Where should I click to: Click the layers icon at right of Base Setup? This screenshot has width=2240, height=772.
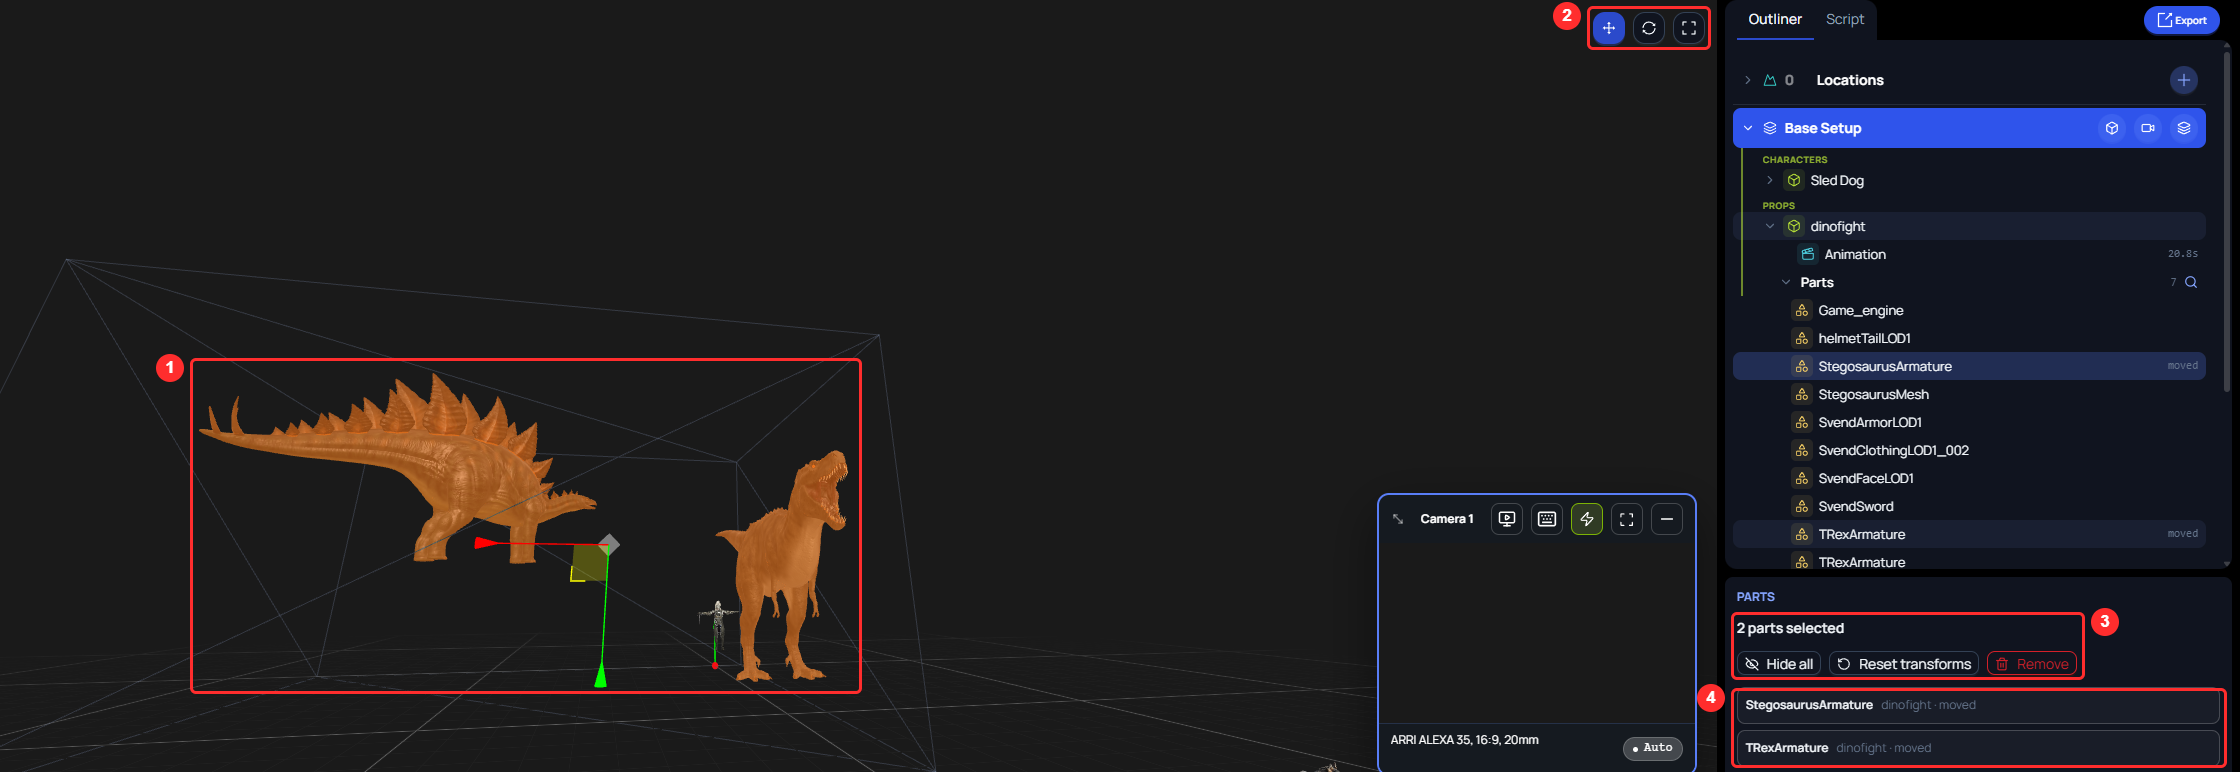click(2184, 128)
